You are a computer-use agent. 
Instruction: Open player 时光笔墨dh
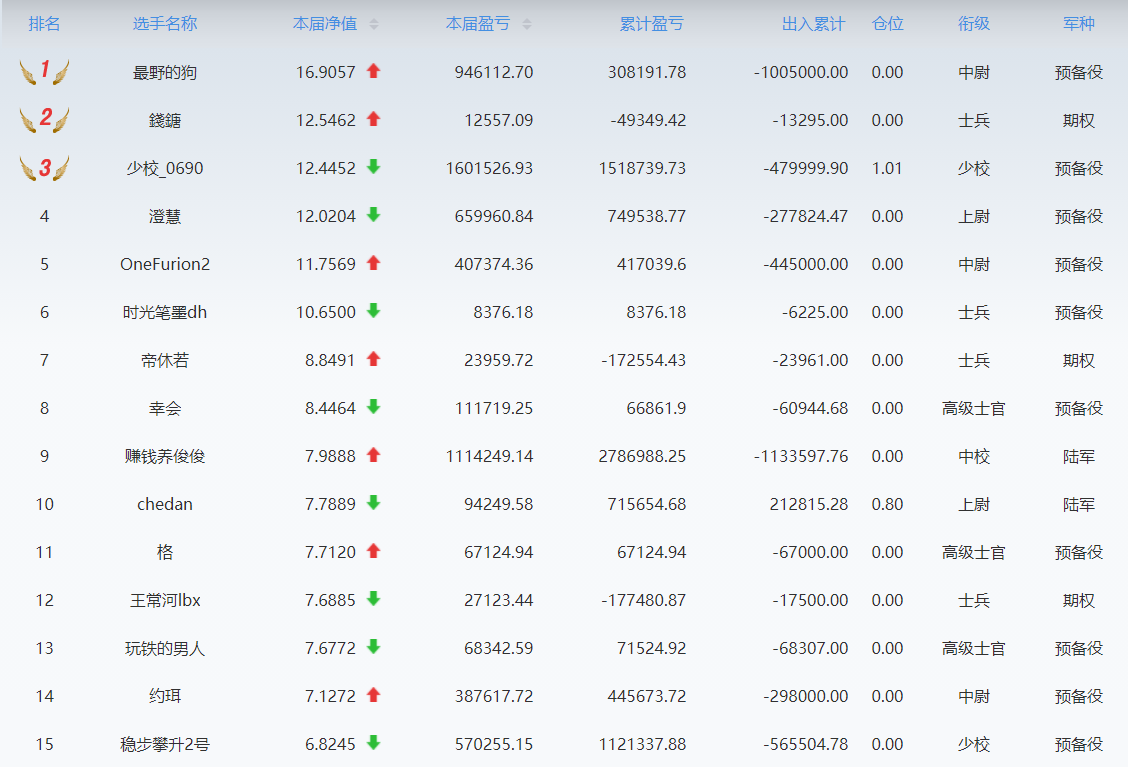[x=165, y=312]
